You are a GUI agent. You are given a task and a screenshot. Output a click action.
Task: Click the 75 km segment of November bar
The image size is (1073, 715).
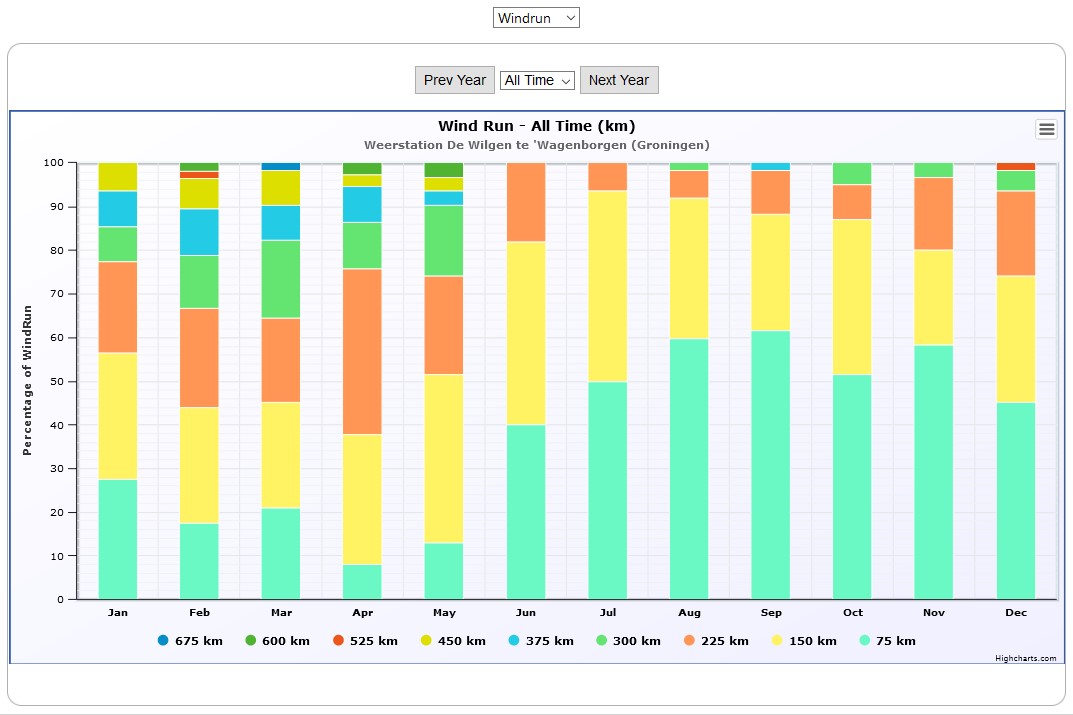(x=933, y=472)
